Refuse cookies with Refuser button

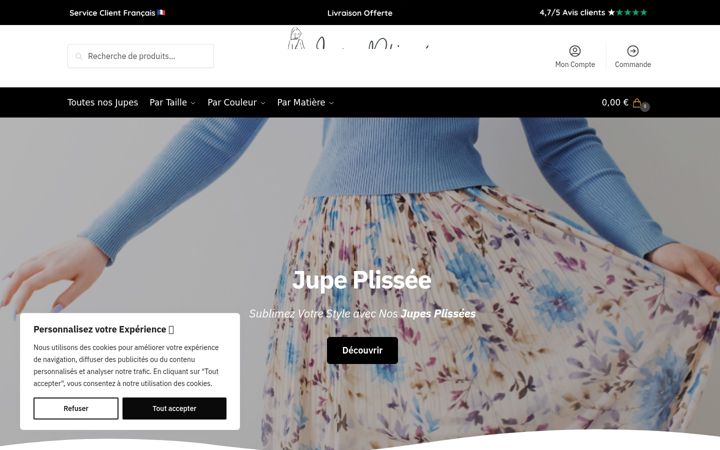76,408
